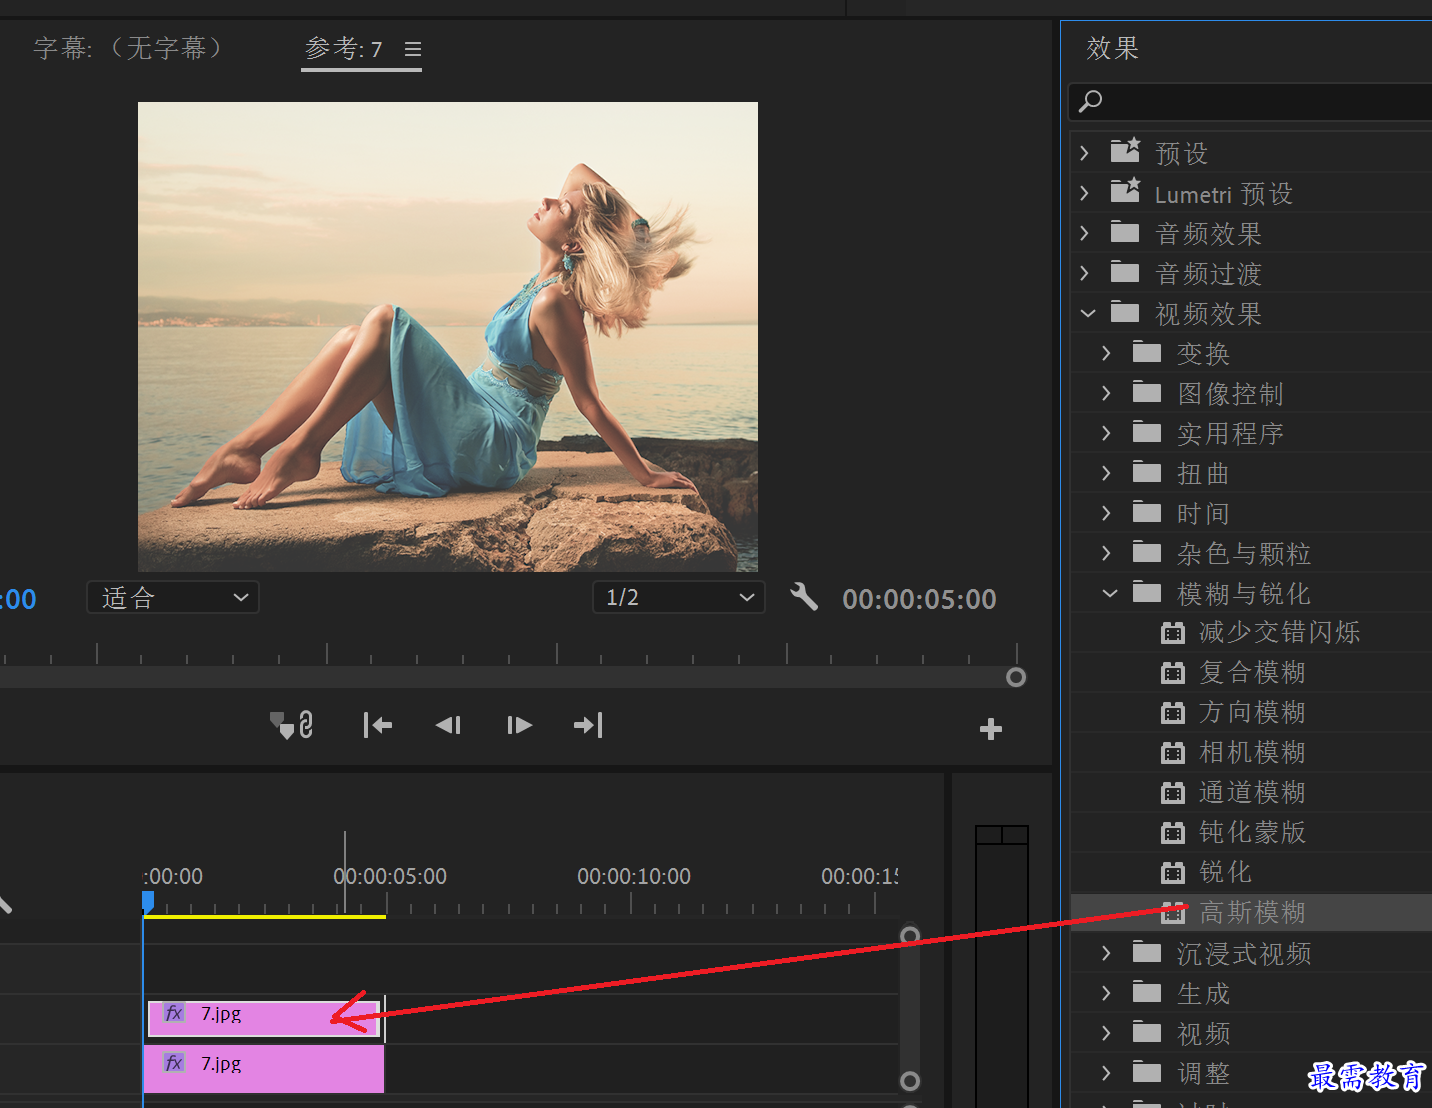The height and width of the screenshot is (1108, 1432).
Task: Expand the 实用程序 folder
Action: tap(1106, 433)
